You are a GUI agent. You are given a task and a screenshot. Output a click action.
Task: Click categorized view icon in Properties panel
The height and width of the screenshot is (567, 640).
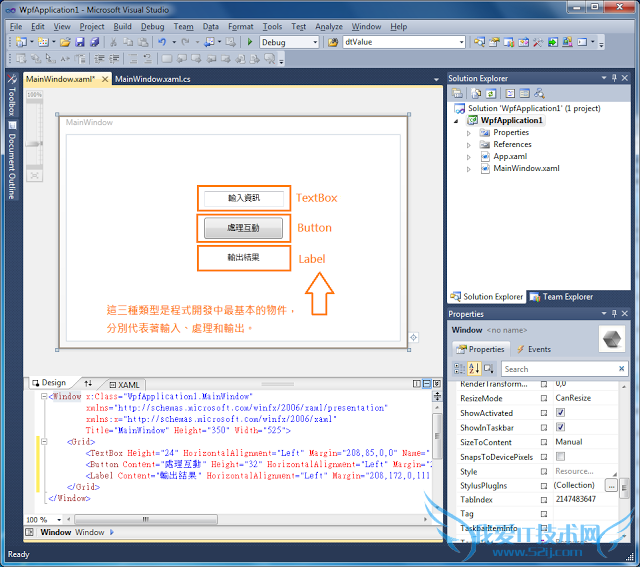(x=460, y=369)
